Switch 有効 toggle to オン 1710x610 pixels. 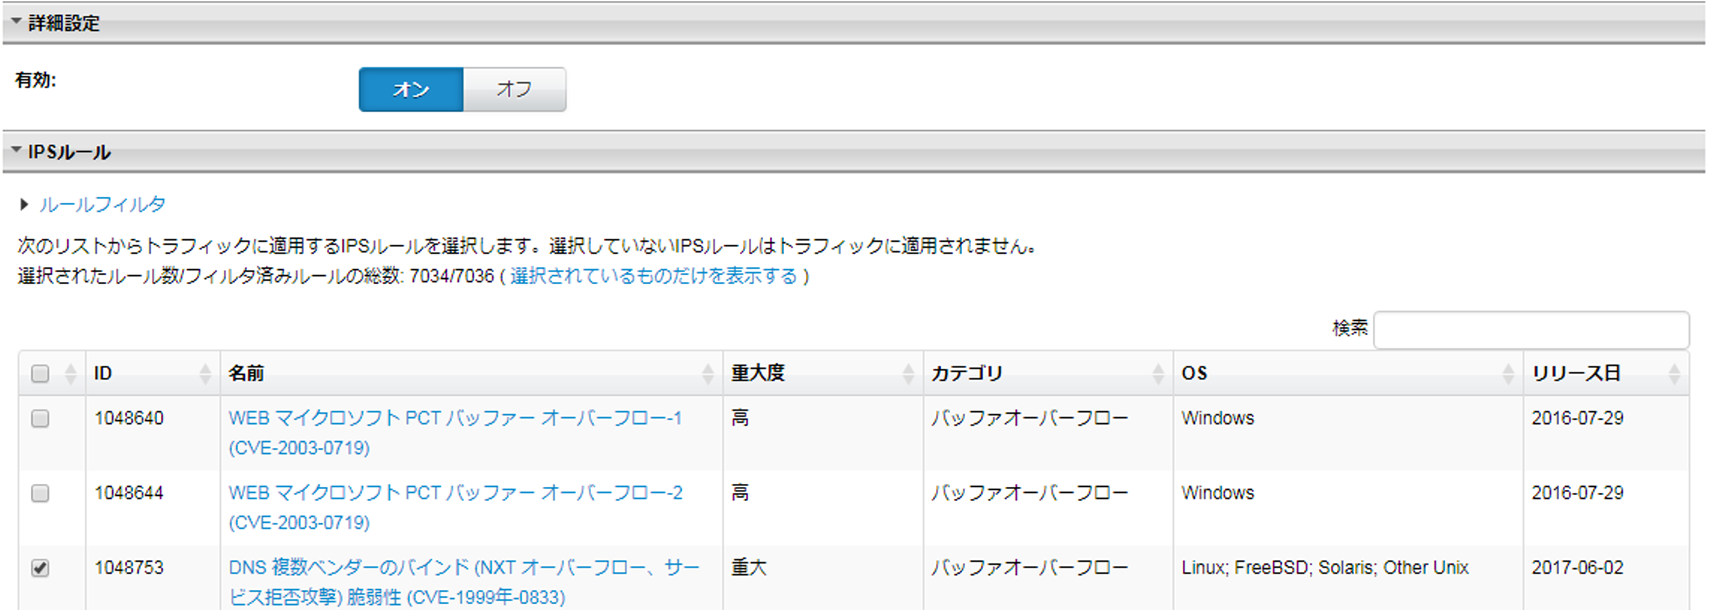click(x=411, y=89)
